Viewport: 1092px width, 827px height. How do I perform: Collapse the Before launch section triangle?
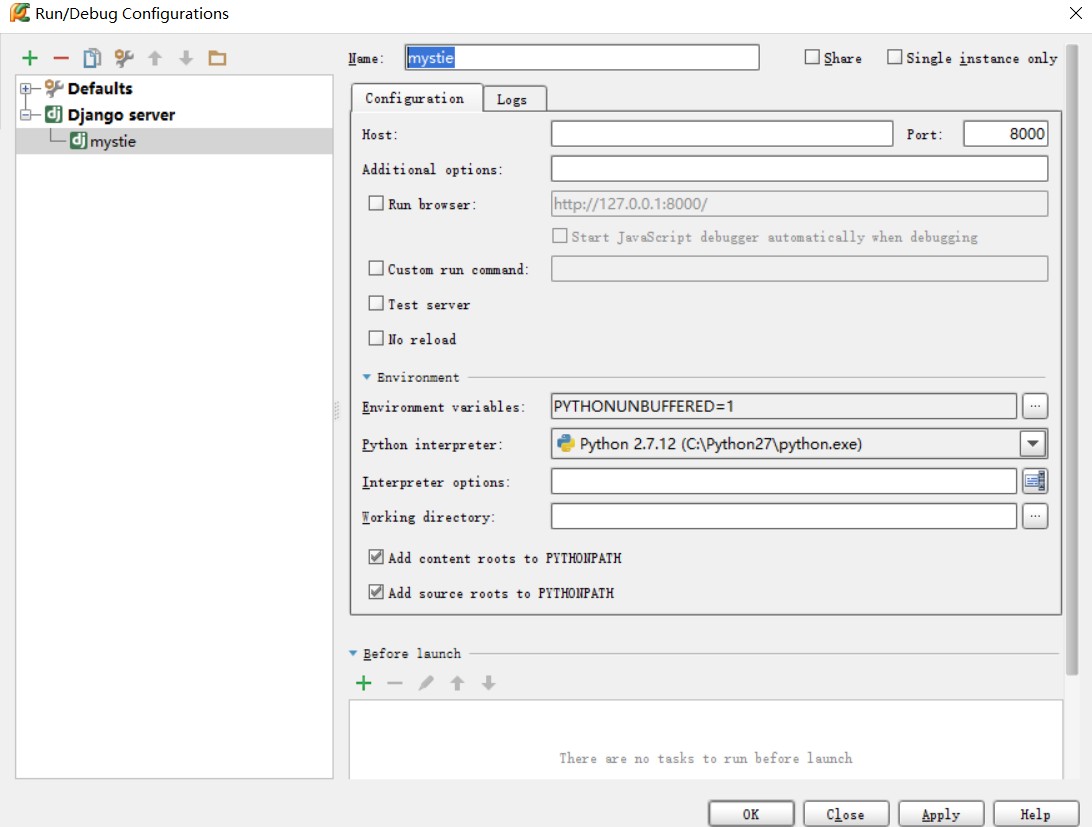pos(353,654)
